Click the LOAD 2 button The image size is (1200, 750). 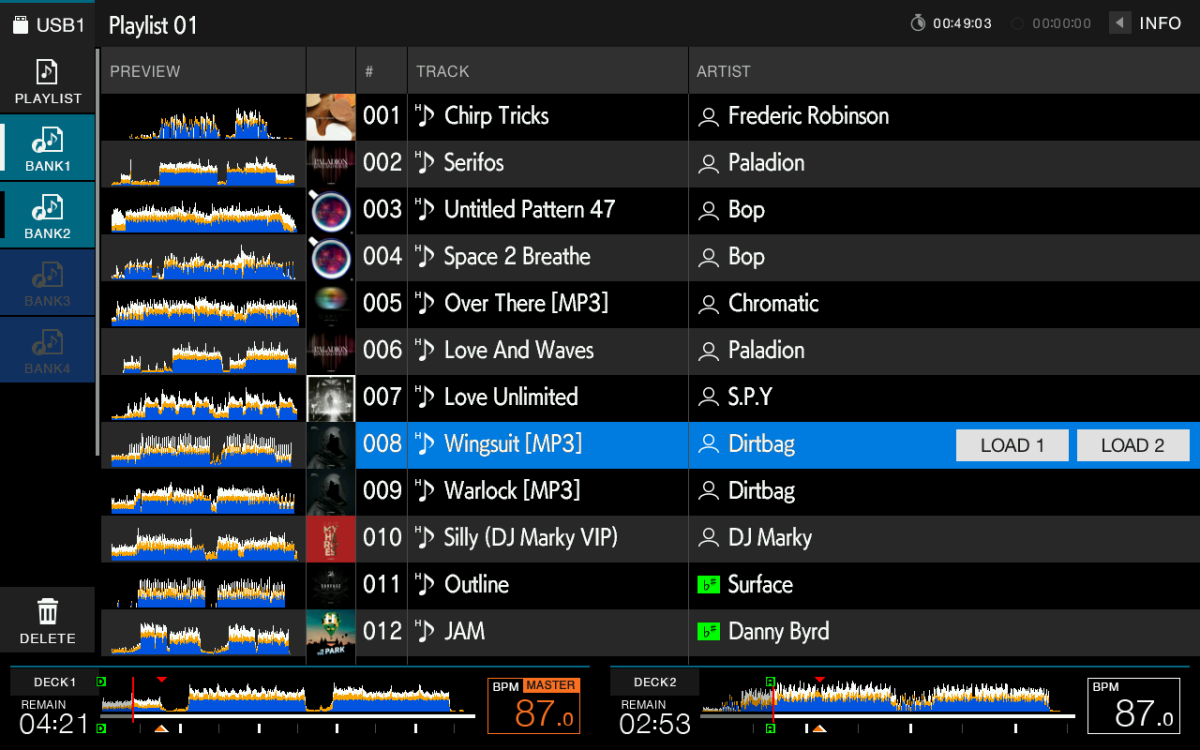pyautogui.click(x=1133, y=445)
